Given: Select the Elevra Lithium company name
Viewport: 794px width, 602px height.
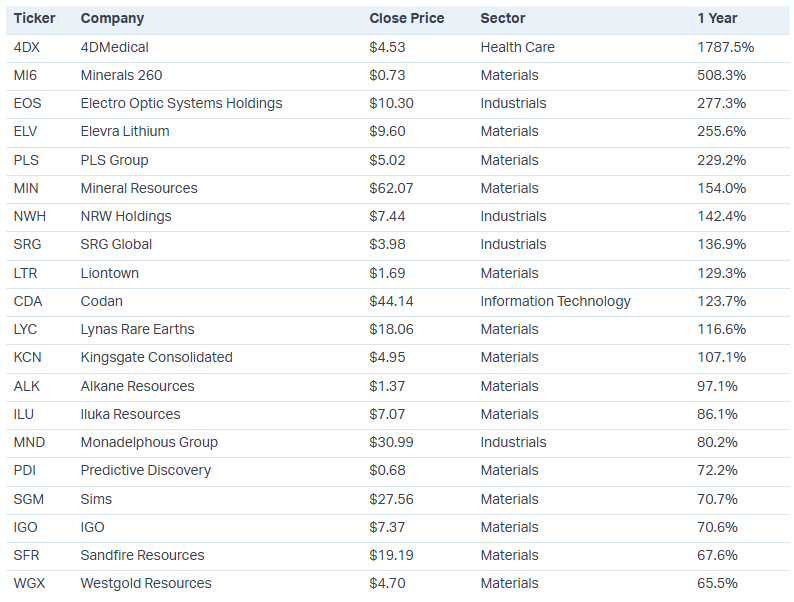Looking at the screenshot, I should 125,131.
